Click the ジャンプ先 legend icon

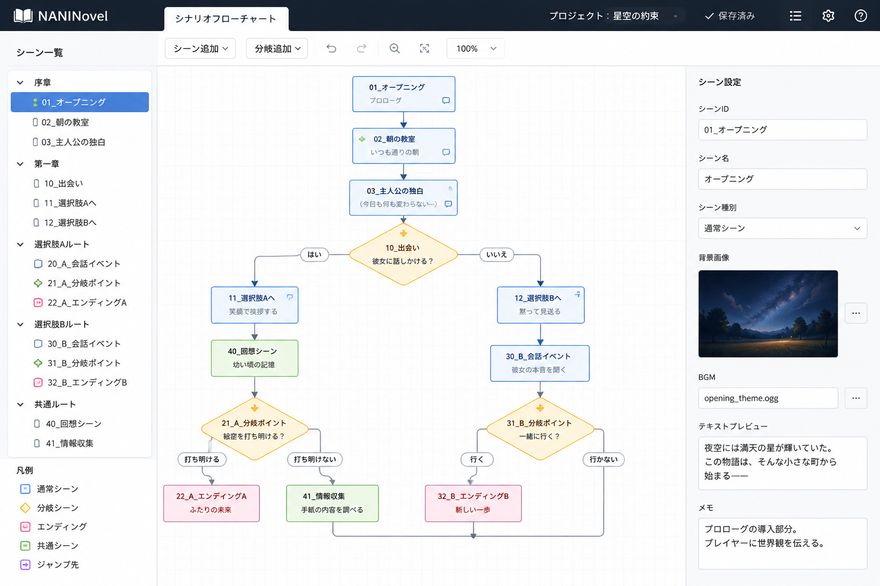(25, 565)
